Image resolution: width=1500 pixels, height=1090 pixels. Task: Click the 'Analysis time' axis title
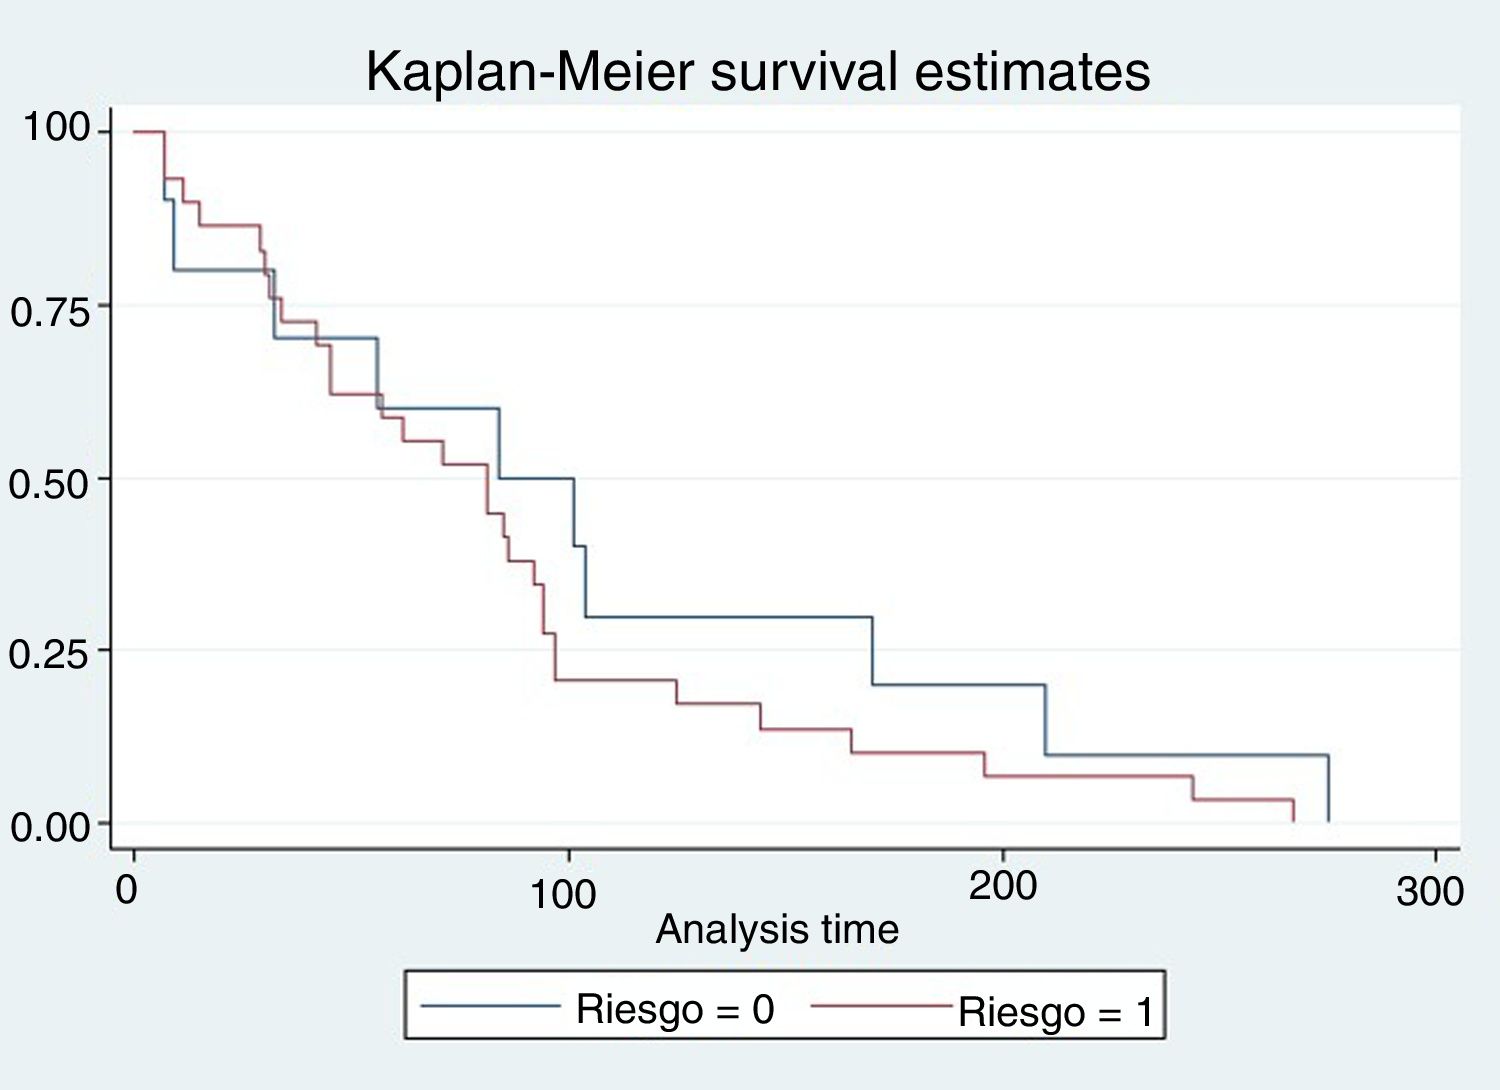[x=777, y=930]
